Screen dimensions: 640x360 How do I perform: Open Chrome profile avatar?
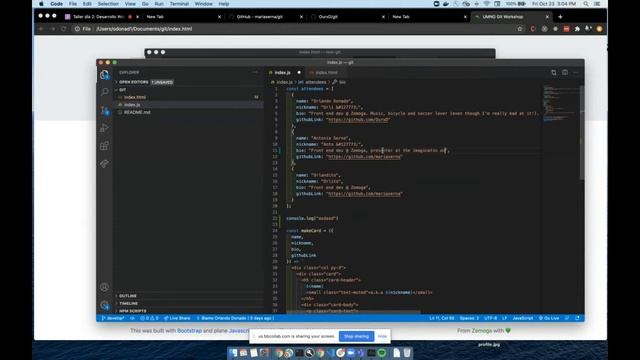pos(600,29)
